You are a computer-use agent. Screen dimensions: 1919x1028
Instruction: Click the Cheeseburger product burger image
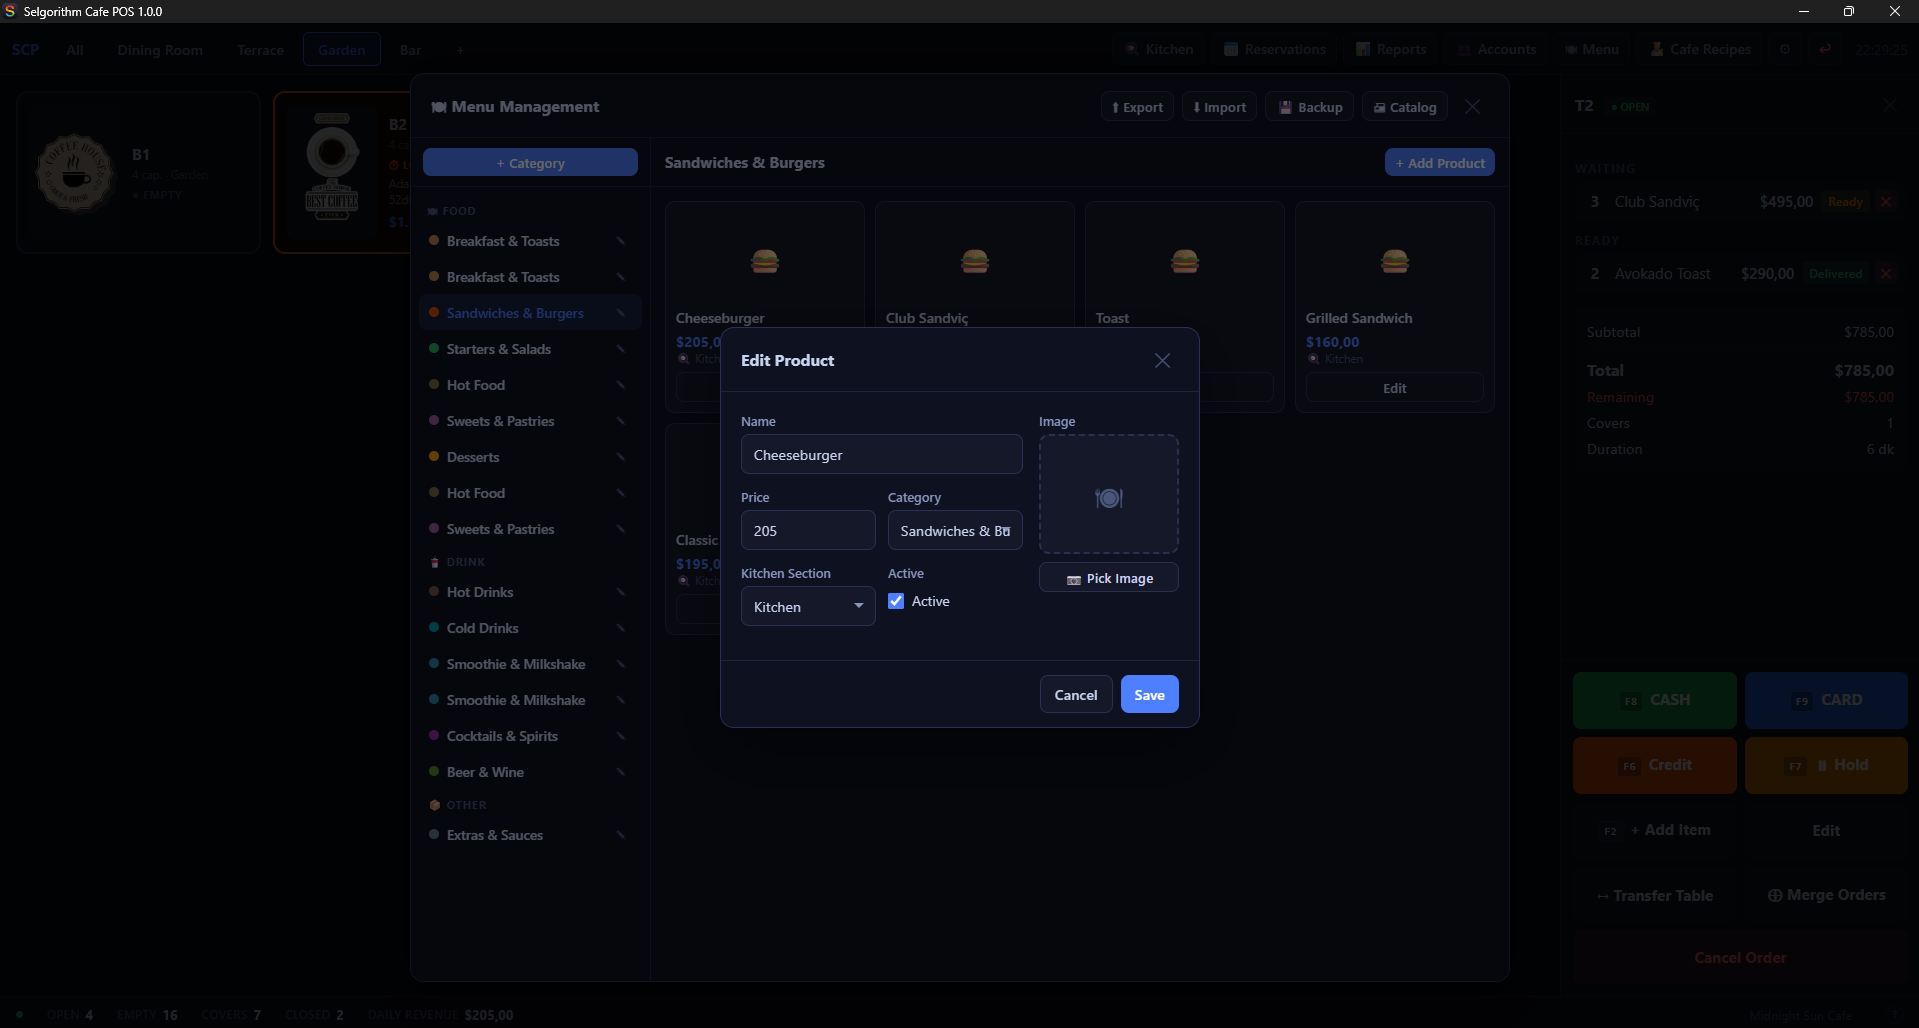(x=765, y=261)
